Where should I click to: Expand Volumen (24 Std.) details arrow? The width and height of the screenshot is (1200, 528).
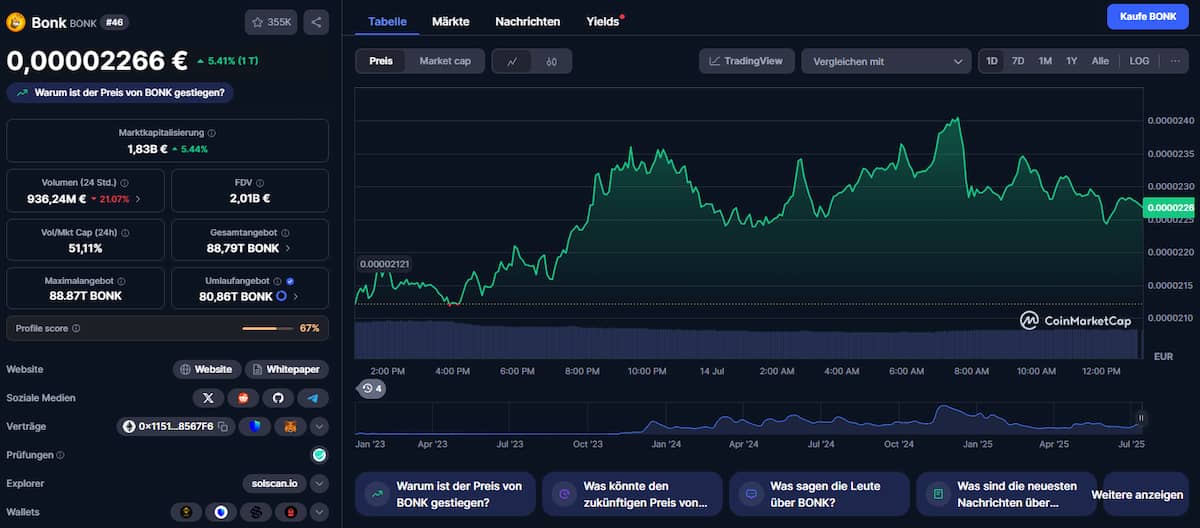(x=137, y=199)
